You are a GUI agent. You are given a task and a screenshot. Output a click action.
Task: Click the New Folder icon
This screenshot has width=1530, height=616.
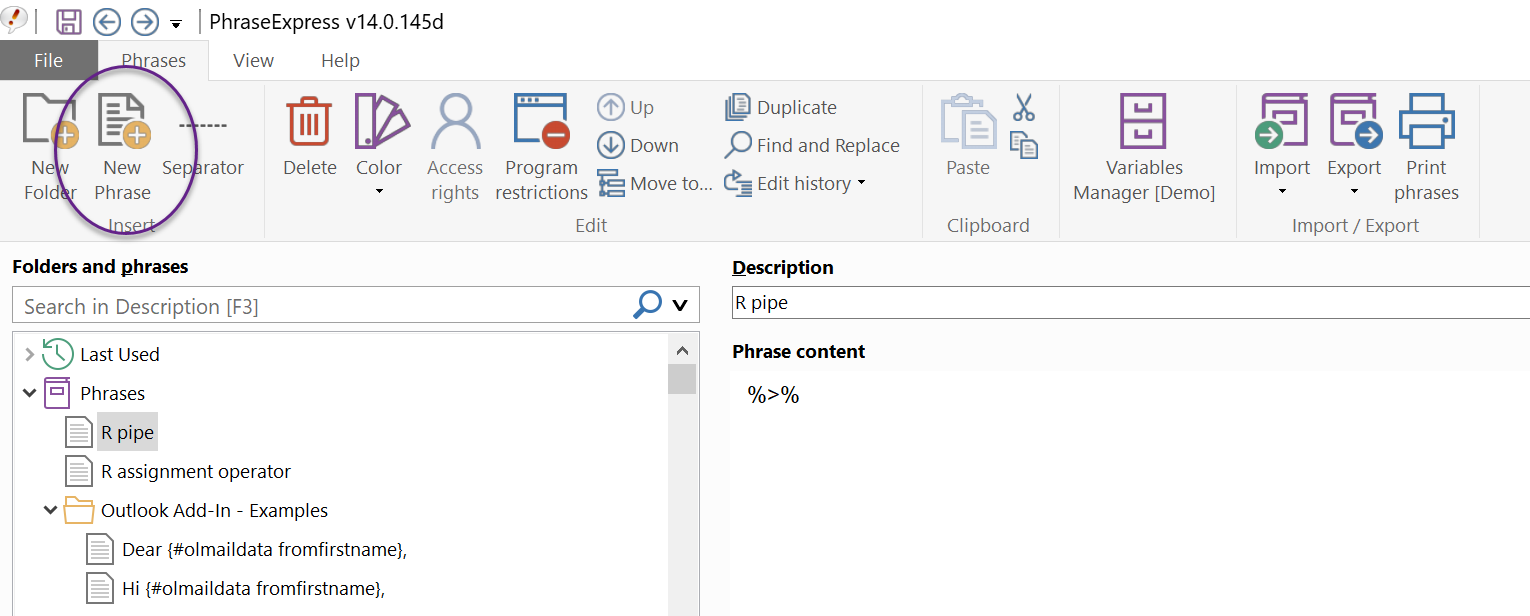(50, 122)
